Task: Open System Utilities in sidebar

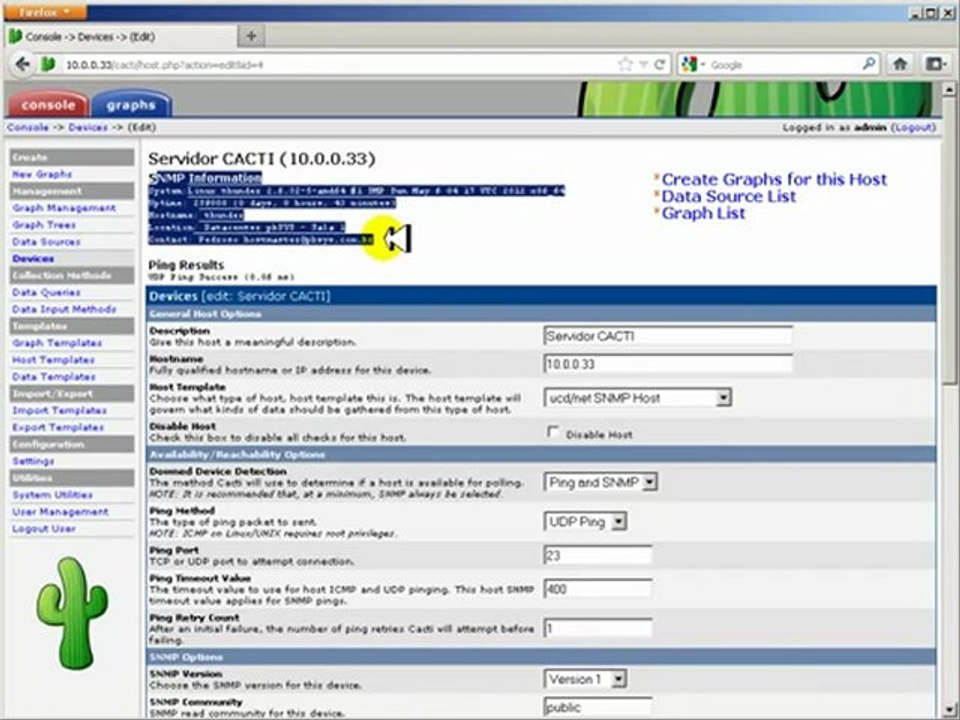Action: coord(53,495)
